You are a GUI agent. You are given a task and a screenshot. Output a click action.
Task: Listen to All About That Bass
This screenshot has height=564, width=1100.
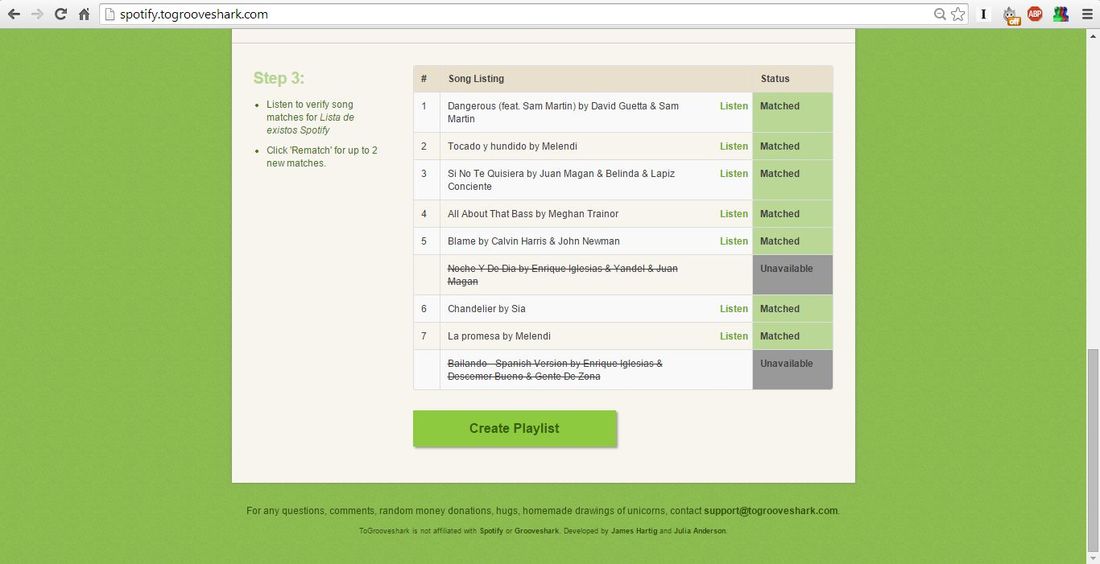[734, 214]
